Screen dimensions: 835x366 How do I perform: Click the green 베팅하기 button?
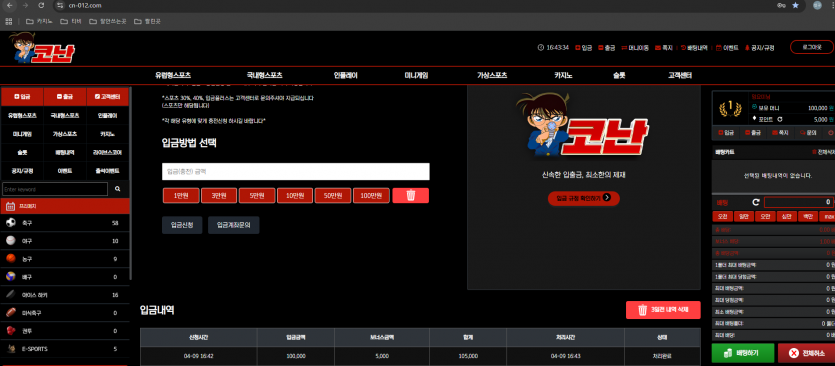click(x=742, y=353)
